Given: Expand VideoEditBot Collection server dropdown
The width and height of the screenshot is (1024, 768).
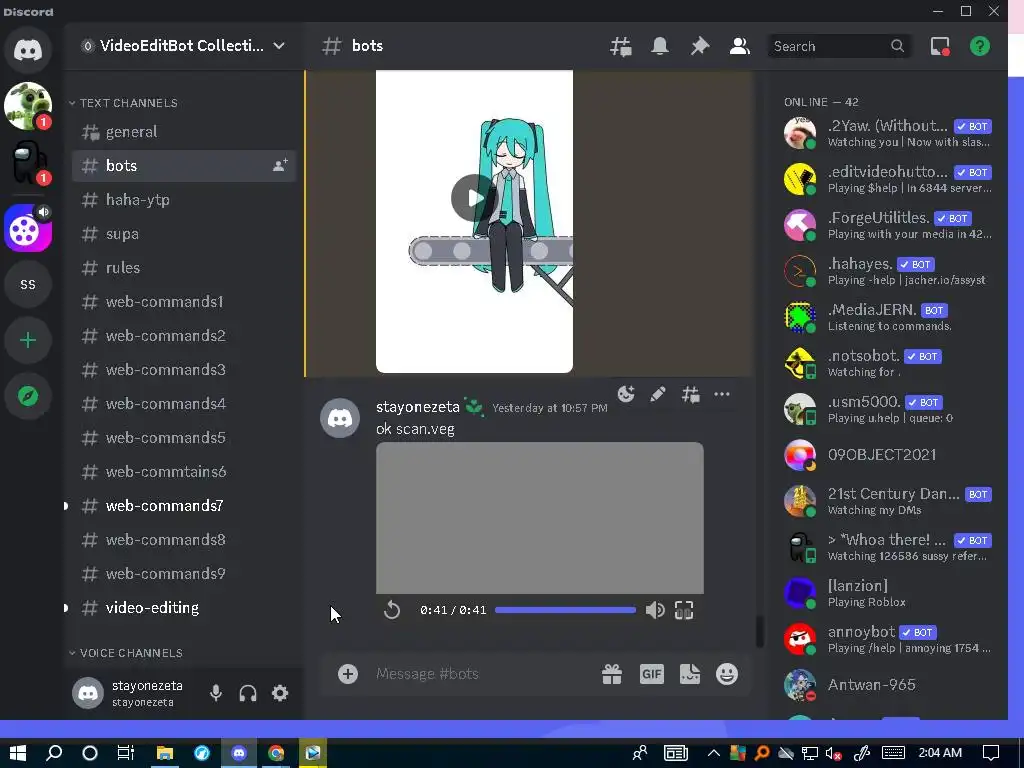Looking at the screenshot, I should [x=279, y=46].
